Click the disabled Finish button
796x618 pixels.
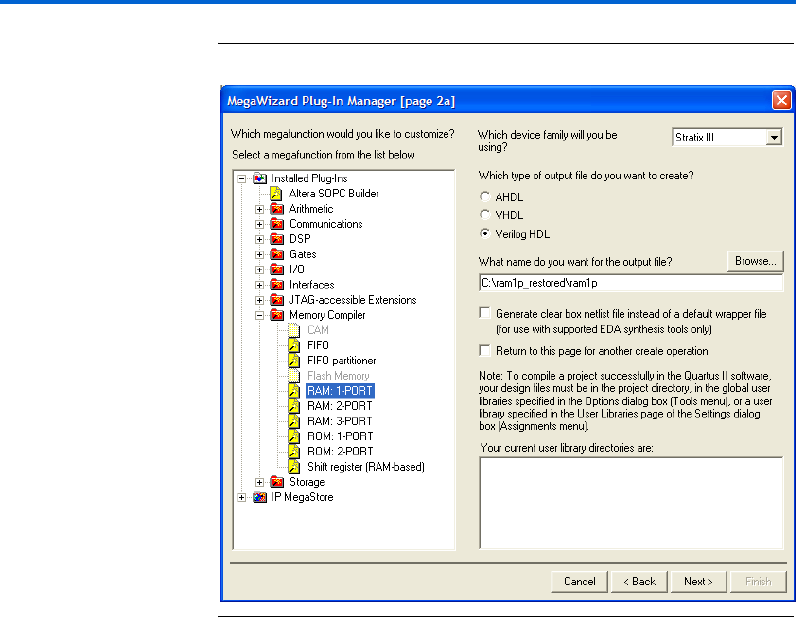click(x=758, y=581)
